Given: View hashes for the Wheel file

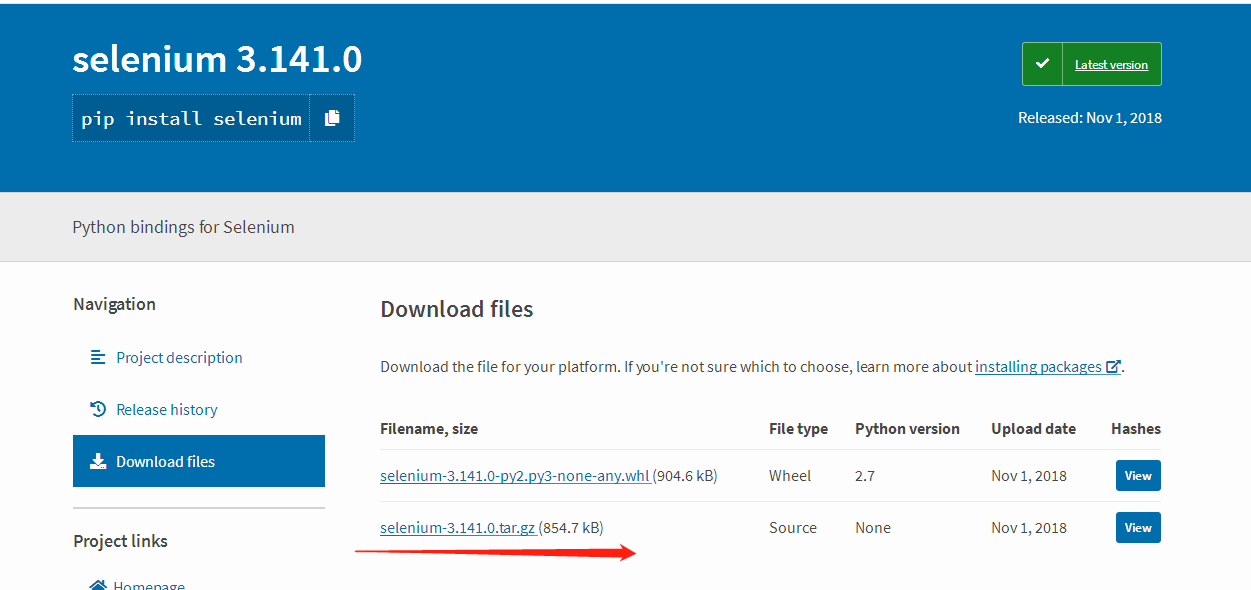Looking at the screenshot, I should 1138,476.
